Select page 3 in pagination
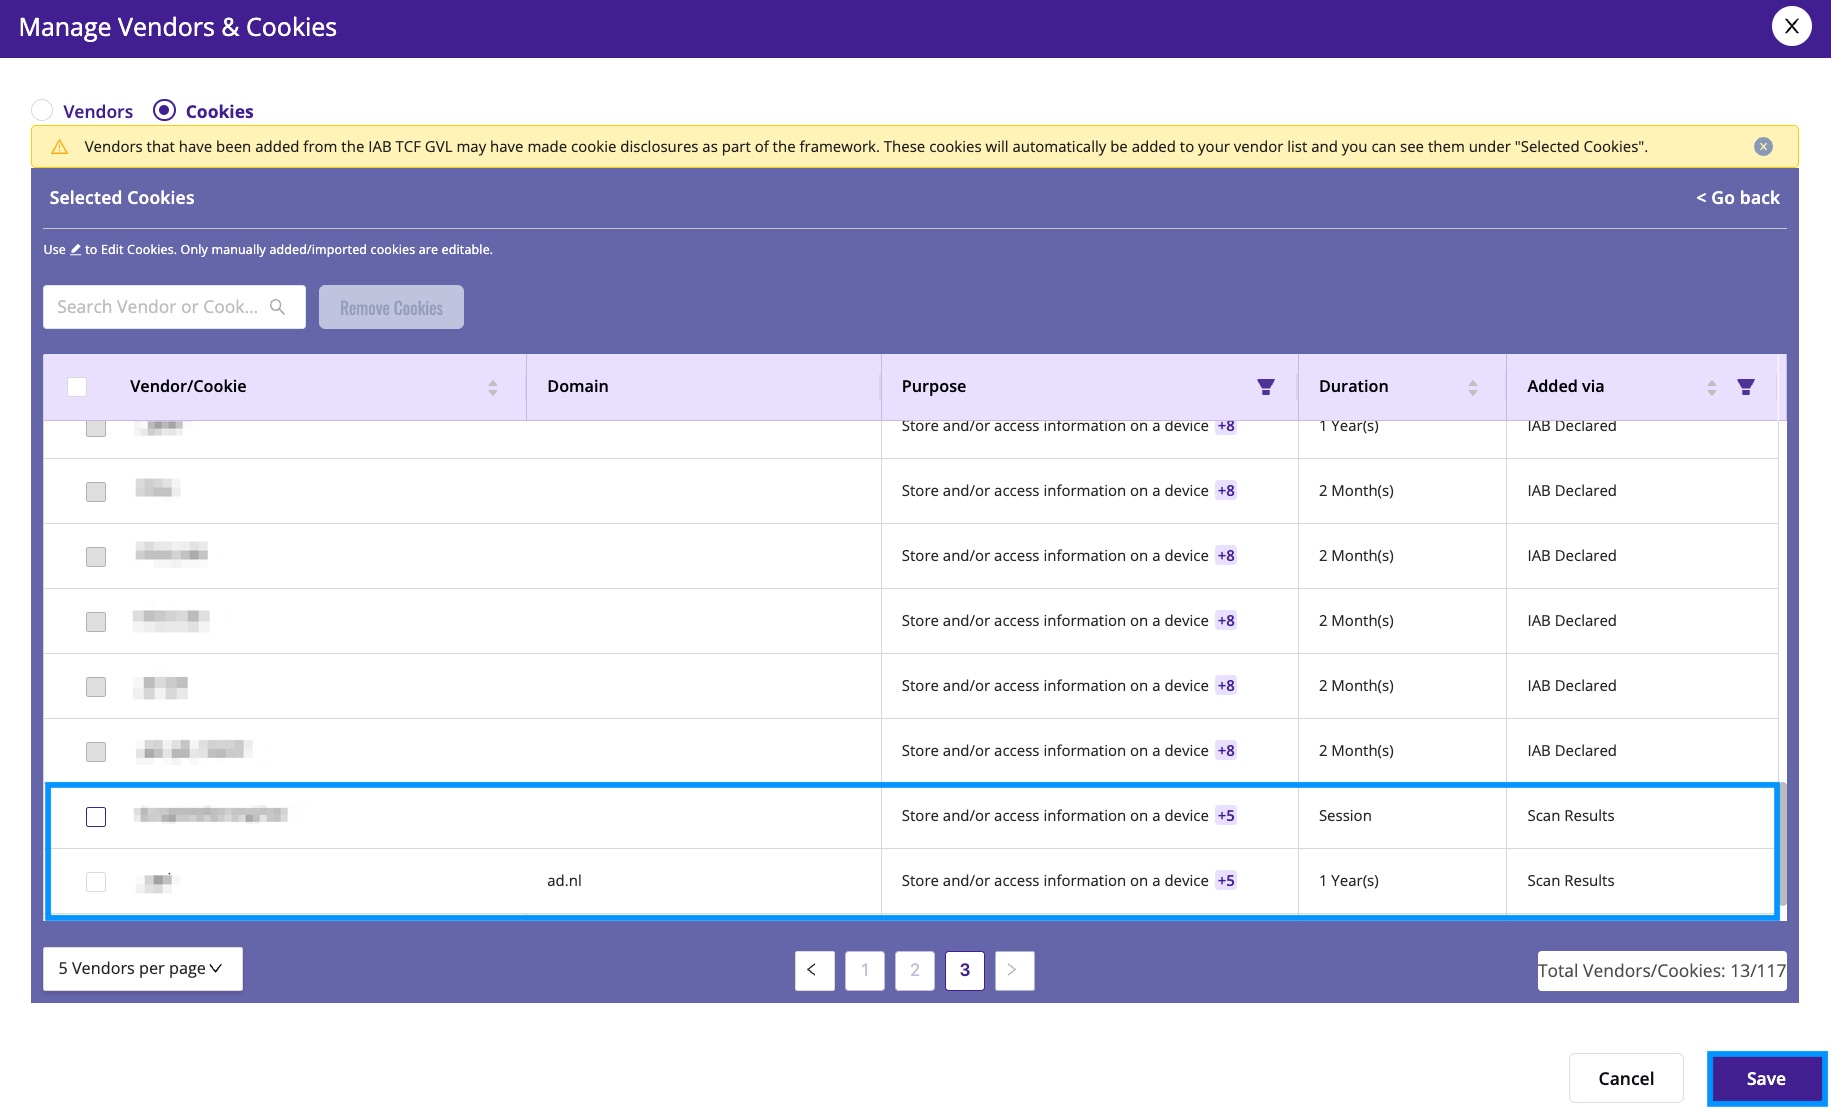This screenshot has height=1110, width=1831. (x=965, y=971)
